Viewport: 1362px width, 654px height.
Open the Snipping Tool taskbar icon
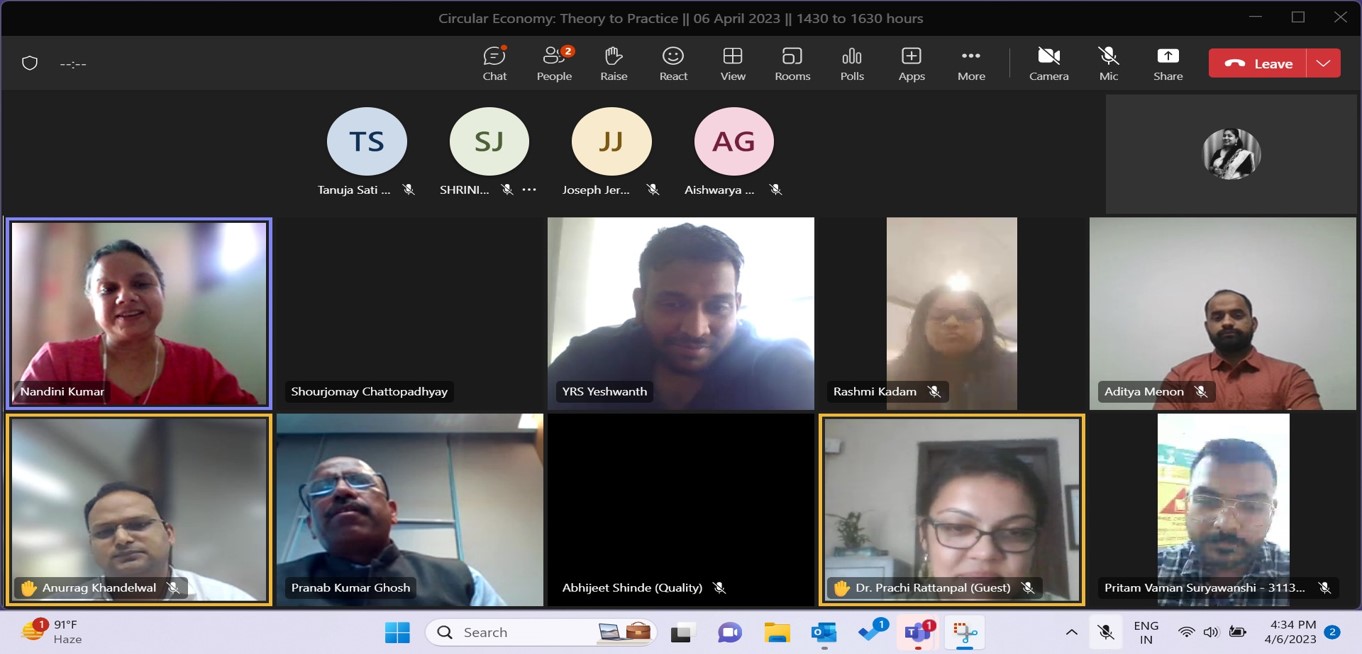click(965, 632)
